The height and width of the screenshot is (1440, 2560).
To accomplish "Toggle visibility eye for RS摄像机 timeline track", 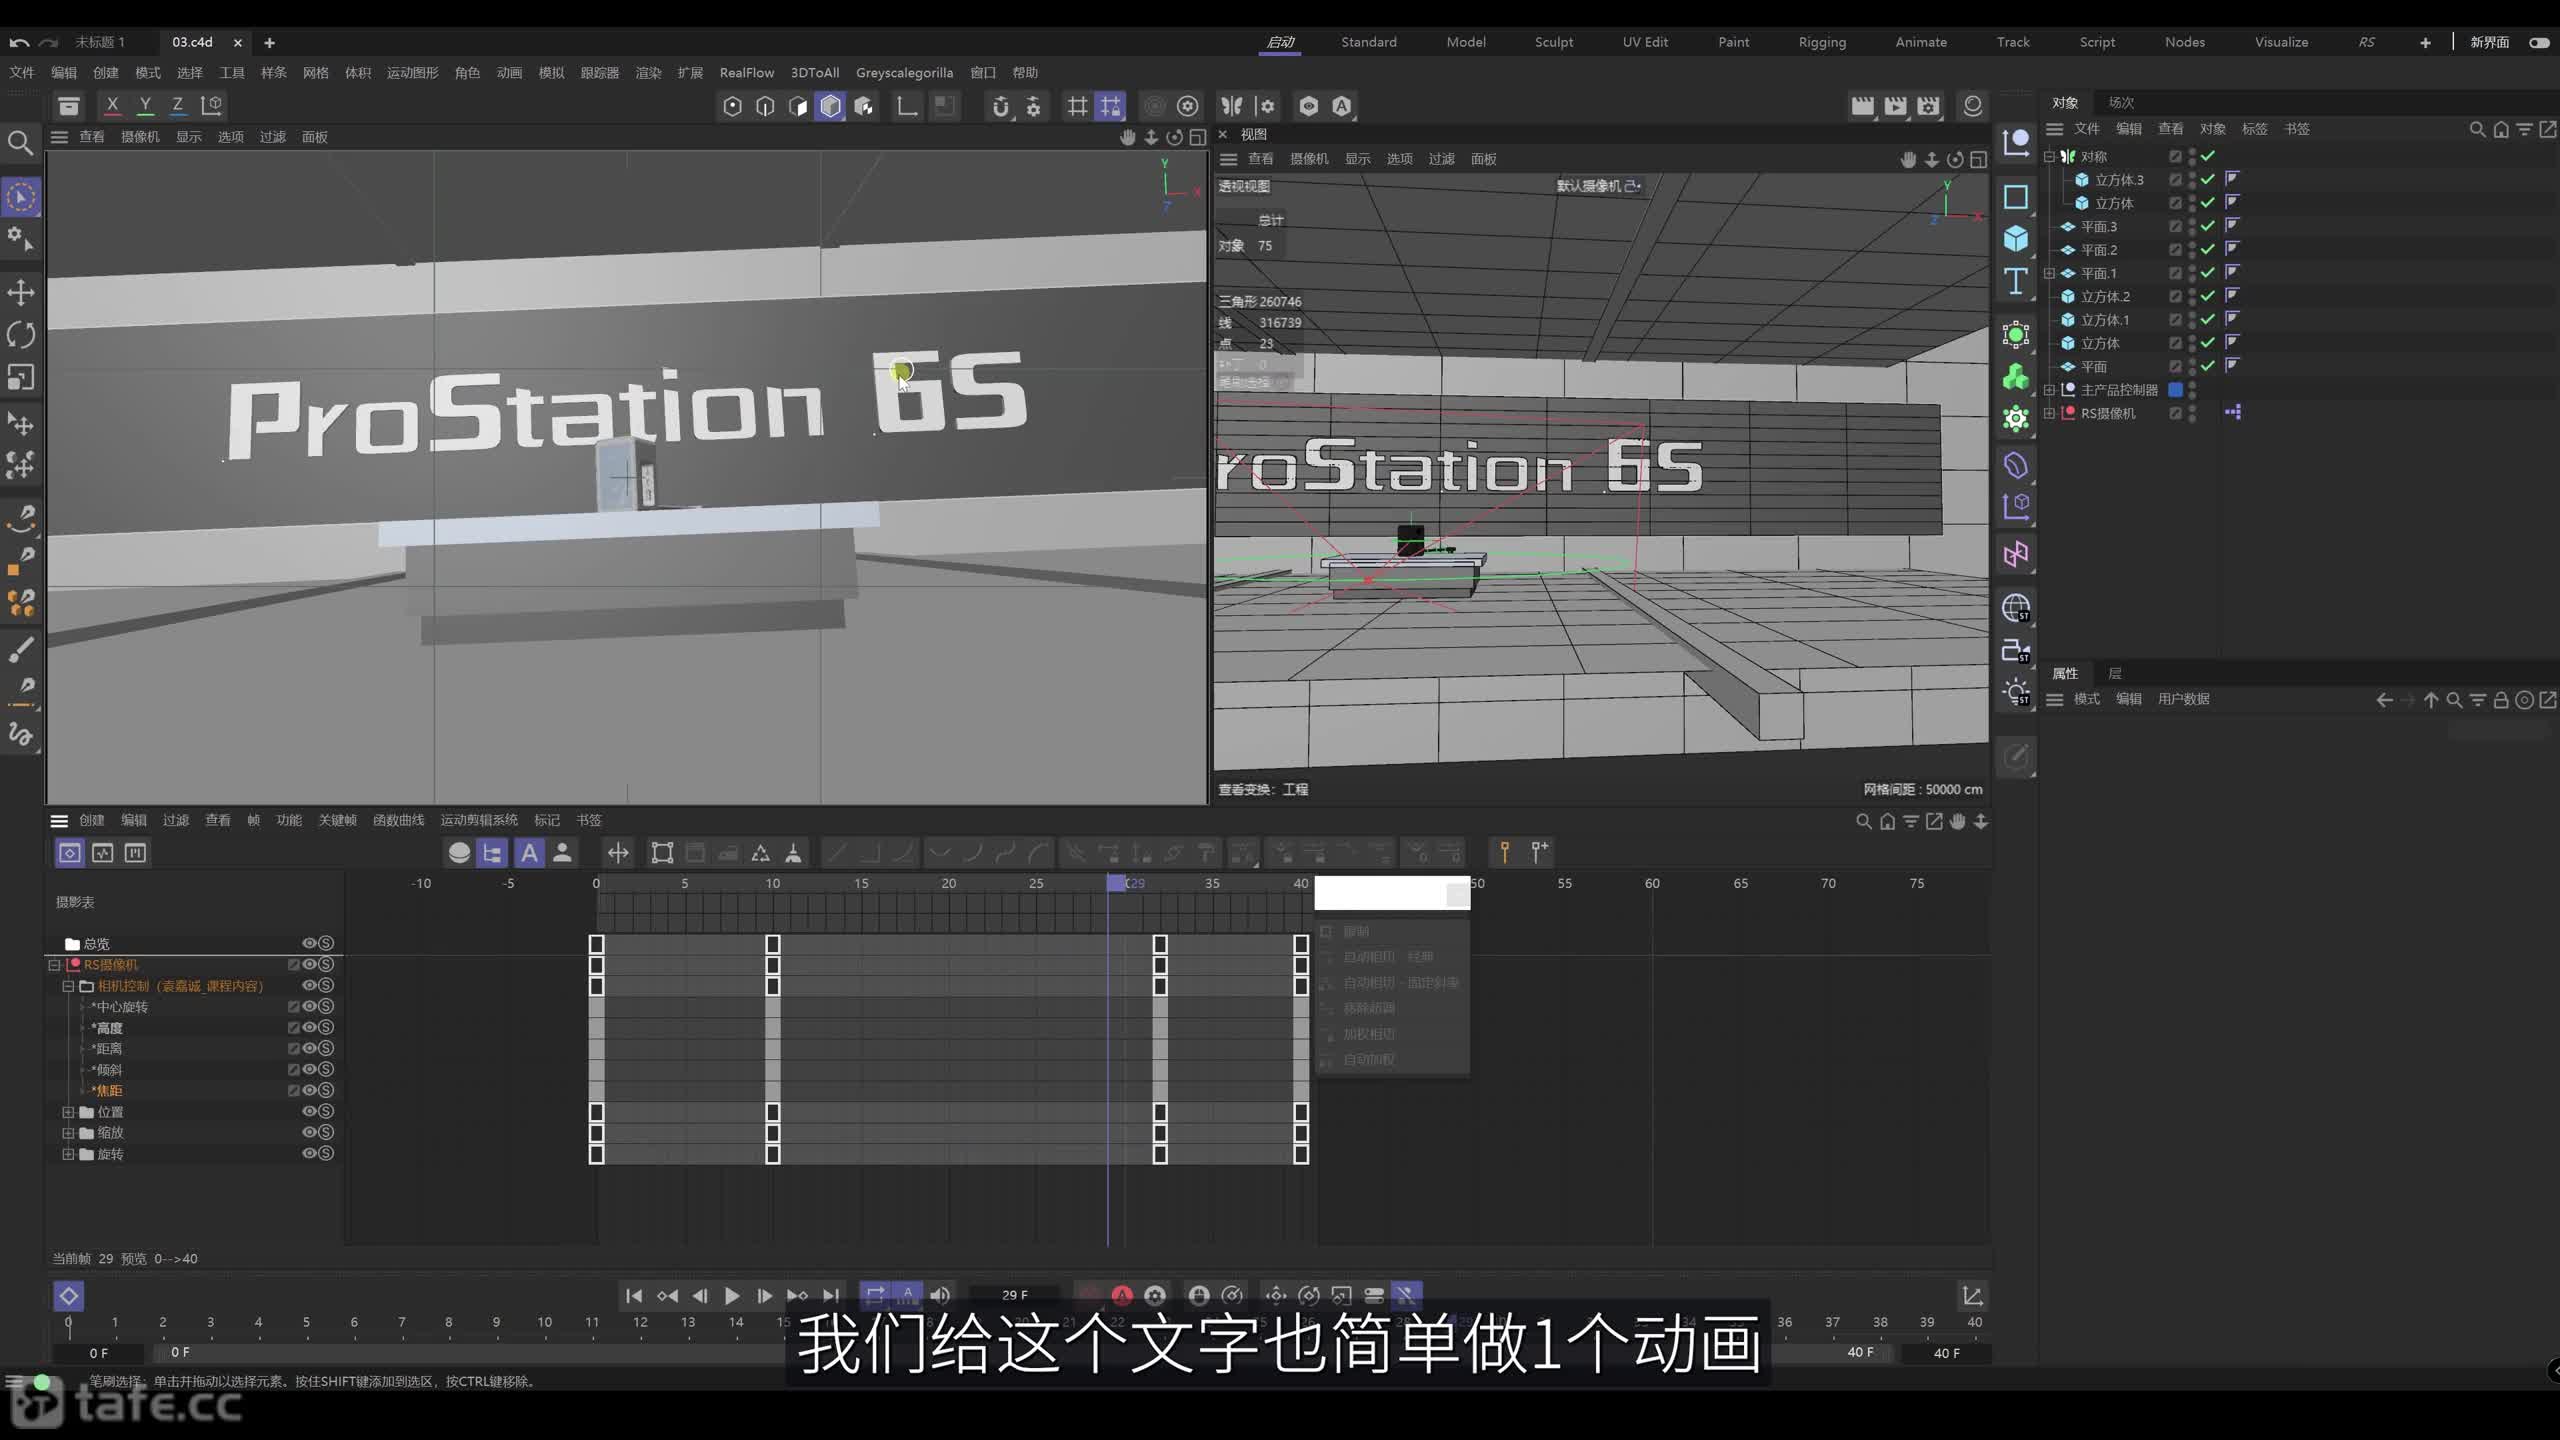I will click(310, 965).
